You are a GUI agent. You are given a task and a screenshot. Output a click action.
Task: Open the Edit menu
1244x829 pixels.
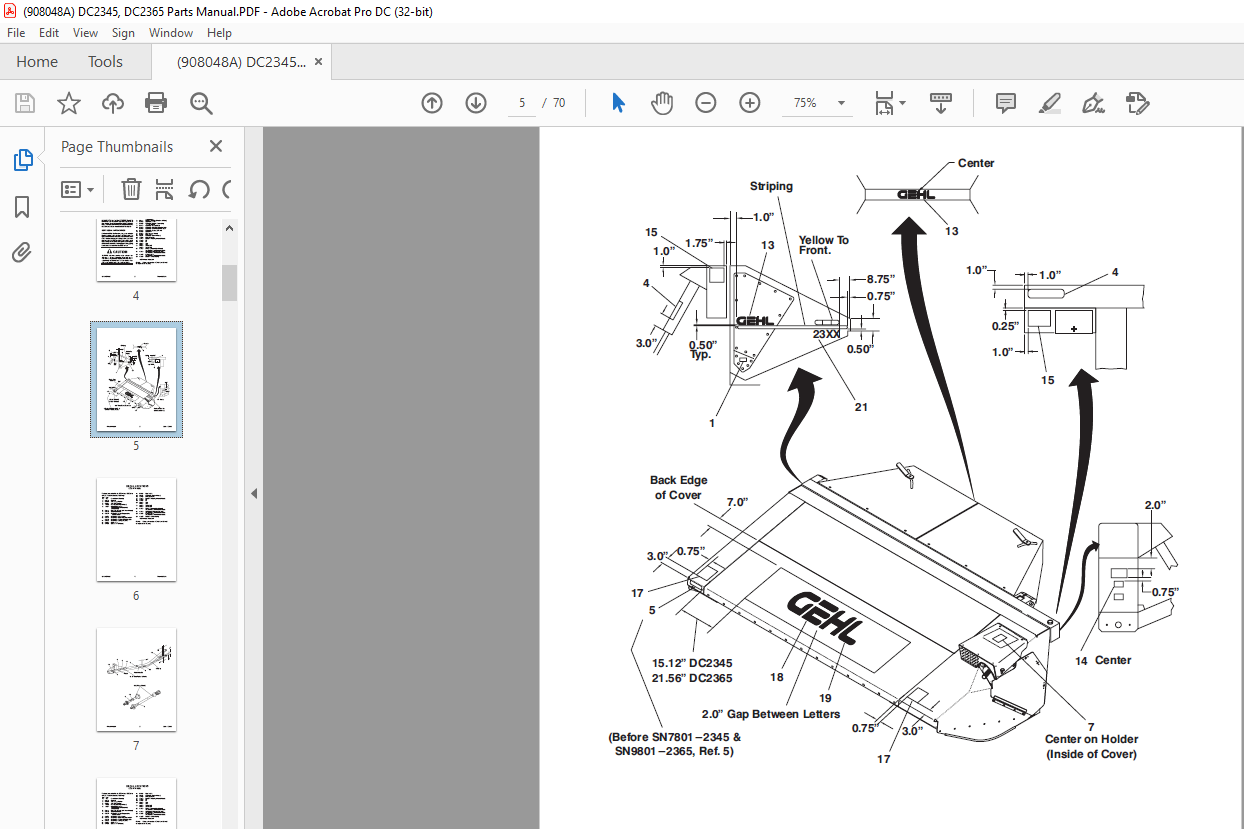click(49, 33)
